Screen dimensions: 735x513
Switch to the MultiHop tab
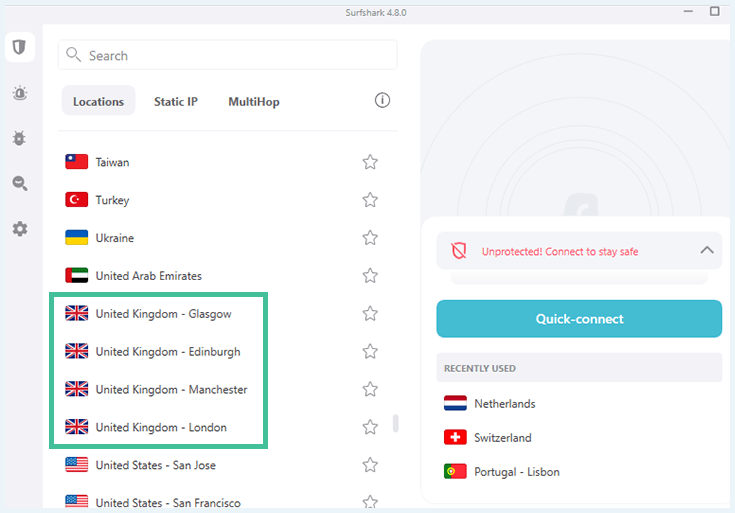(254, 101)
